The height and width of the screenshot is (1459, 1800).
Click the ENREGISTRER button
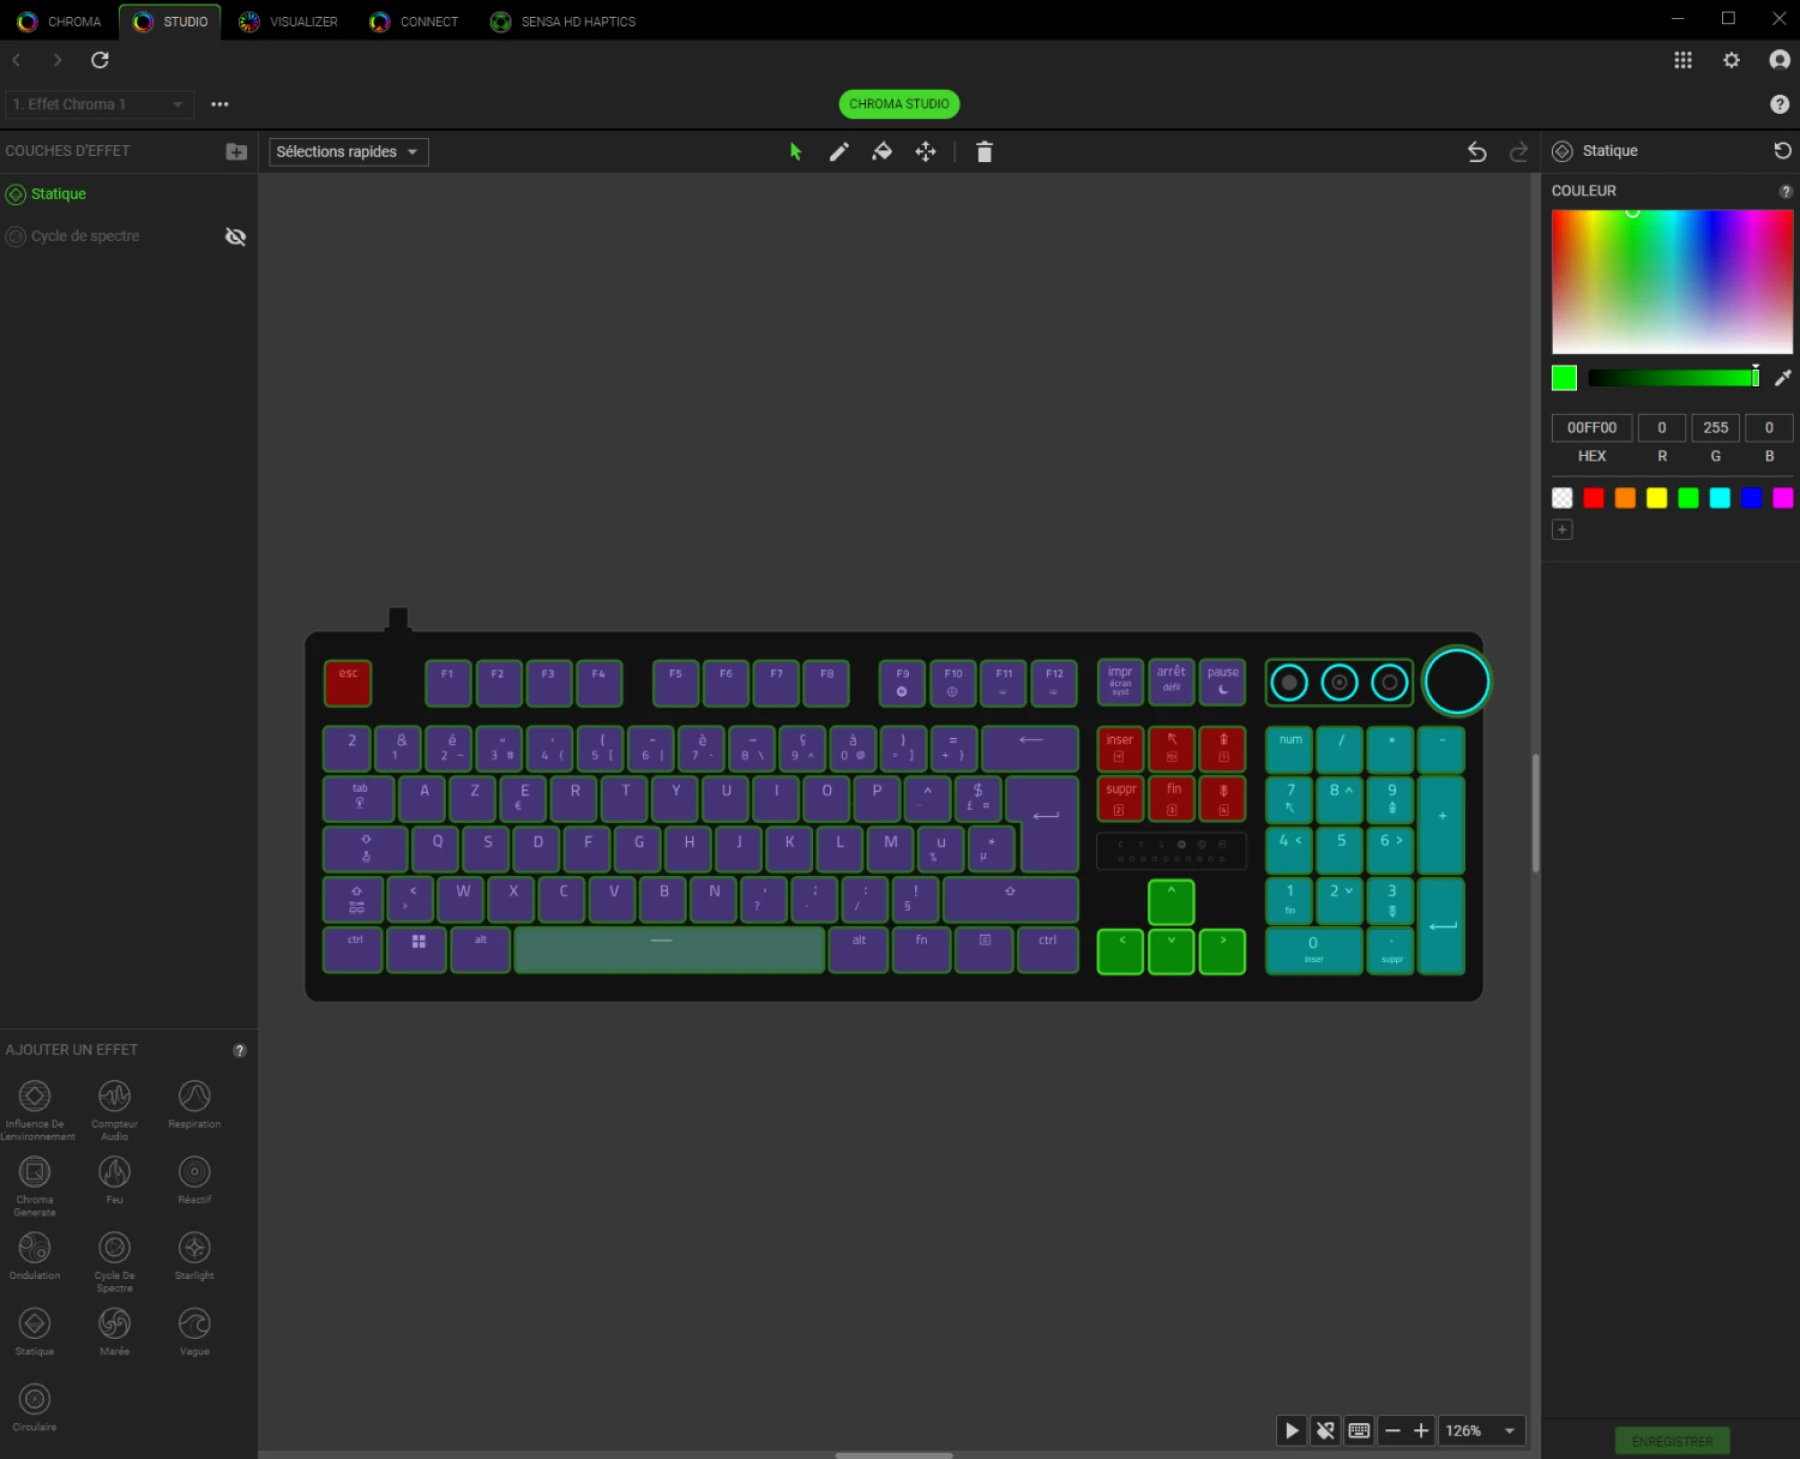click(1672, 1440)
